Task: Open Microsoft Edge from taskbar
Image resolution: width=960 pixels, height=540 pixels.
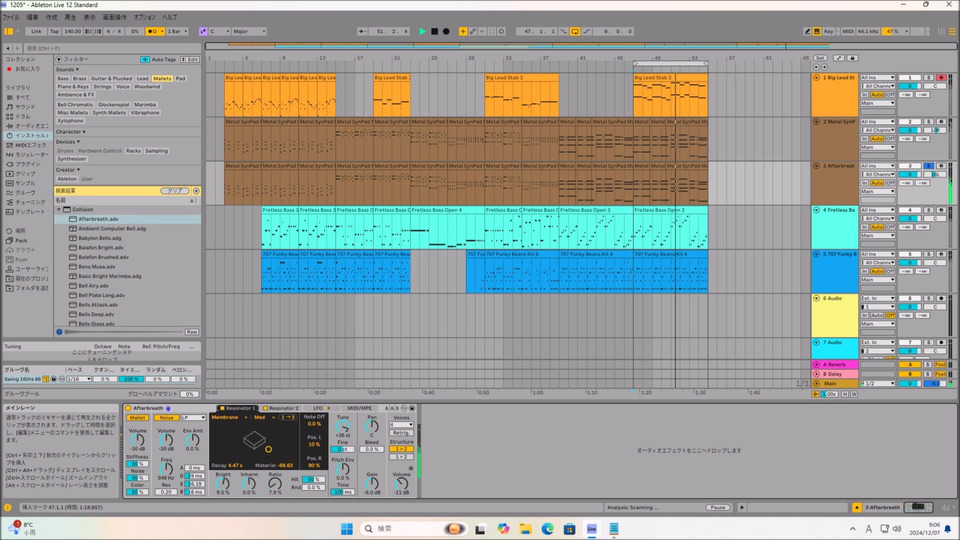Action: [547, 528]
